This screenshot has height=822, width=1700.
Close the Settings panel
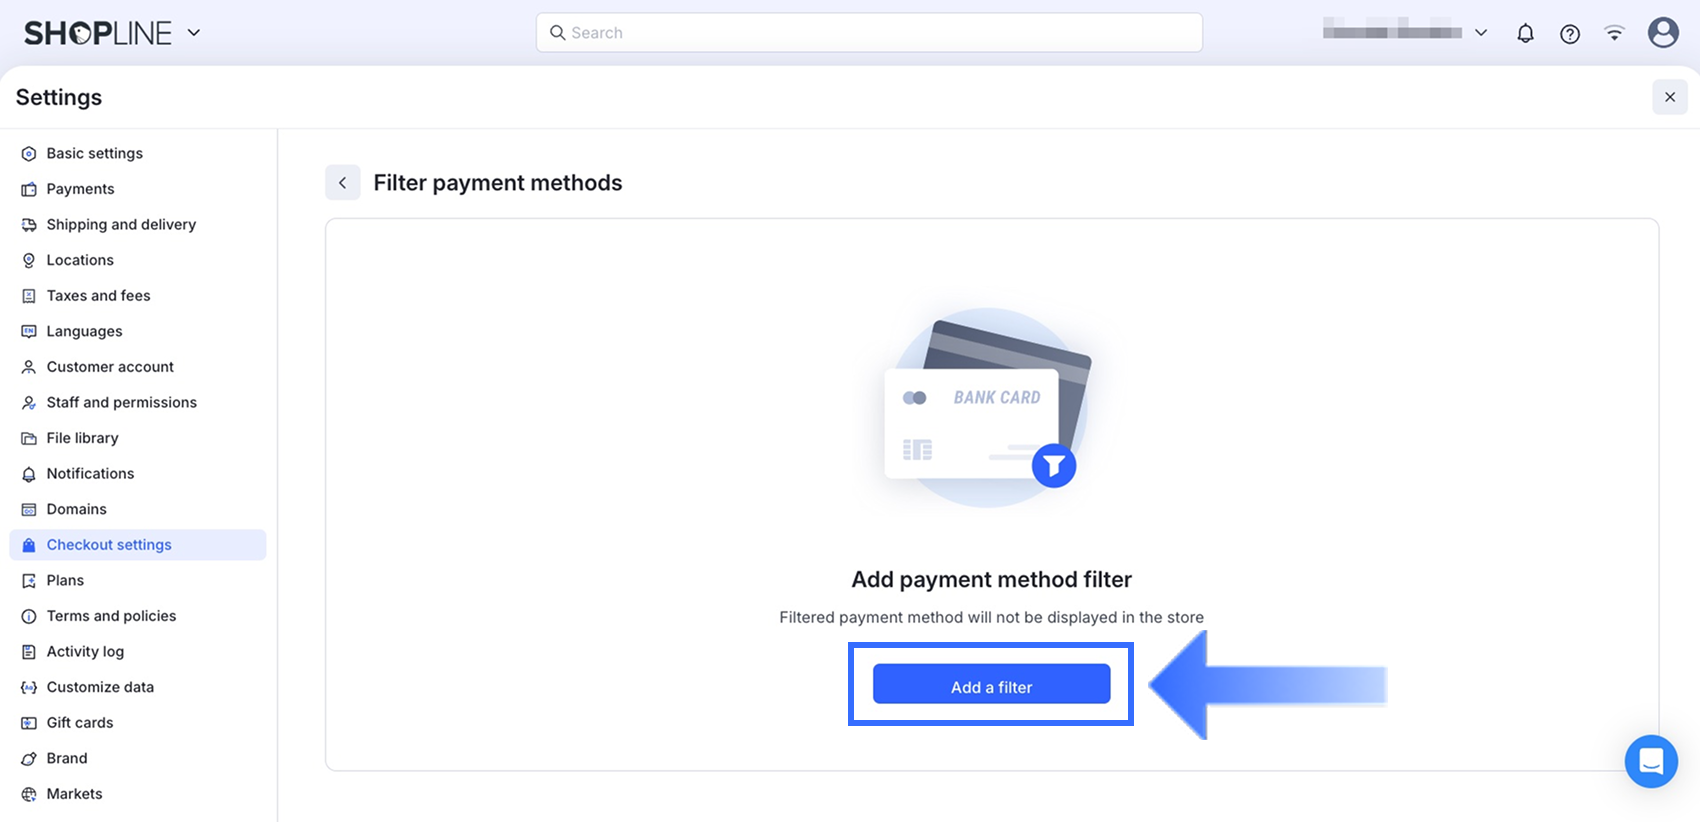(x=1669, y=97)
